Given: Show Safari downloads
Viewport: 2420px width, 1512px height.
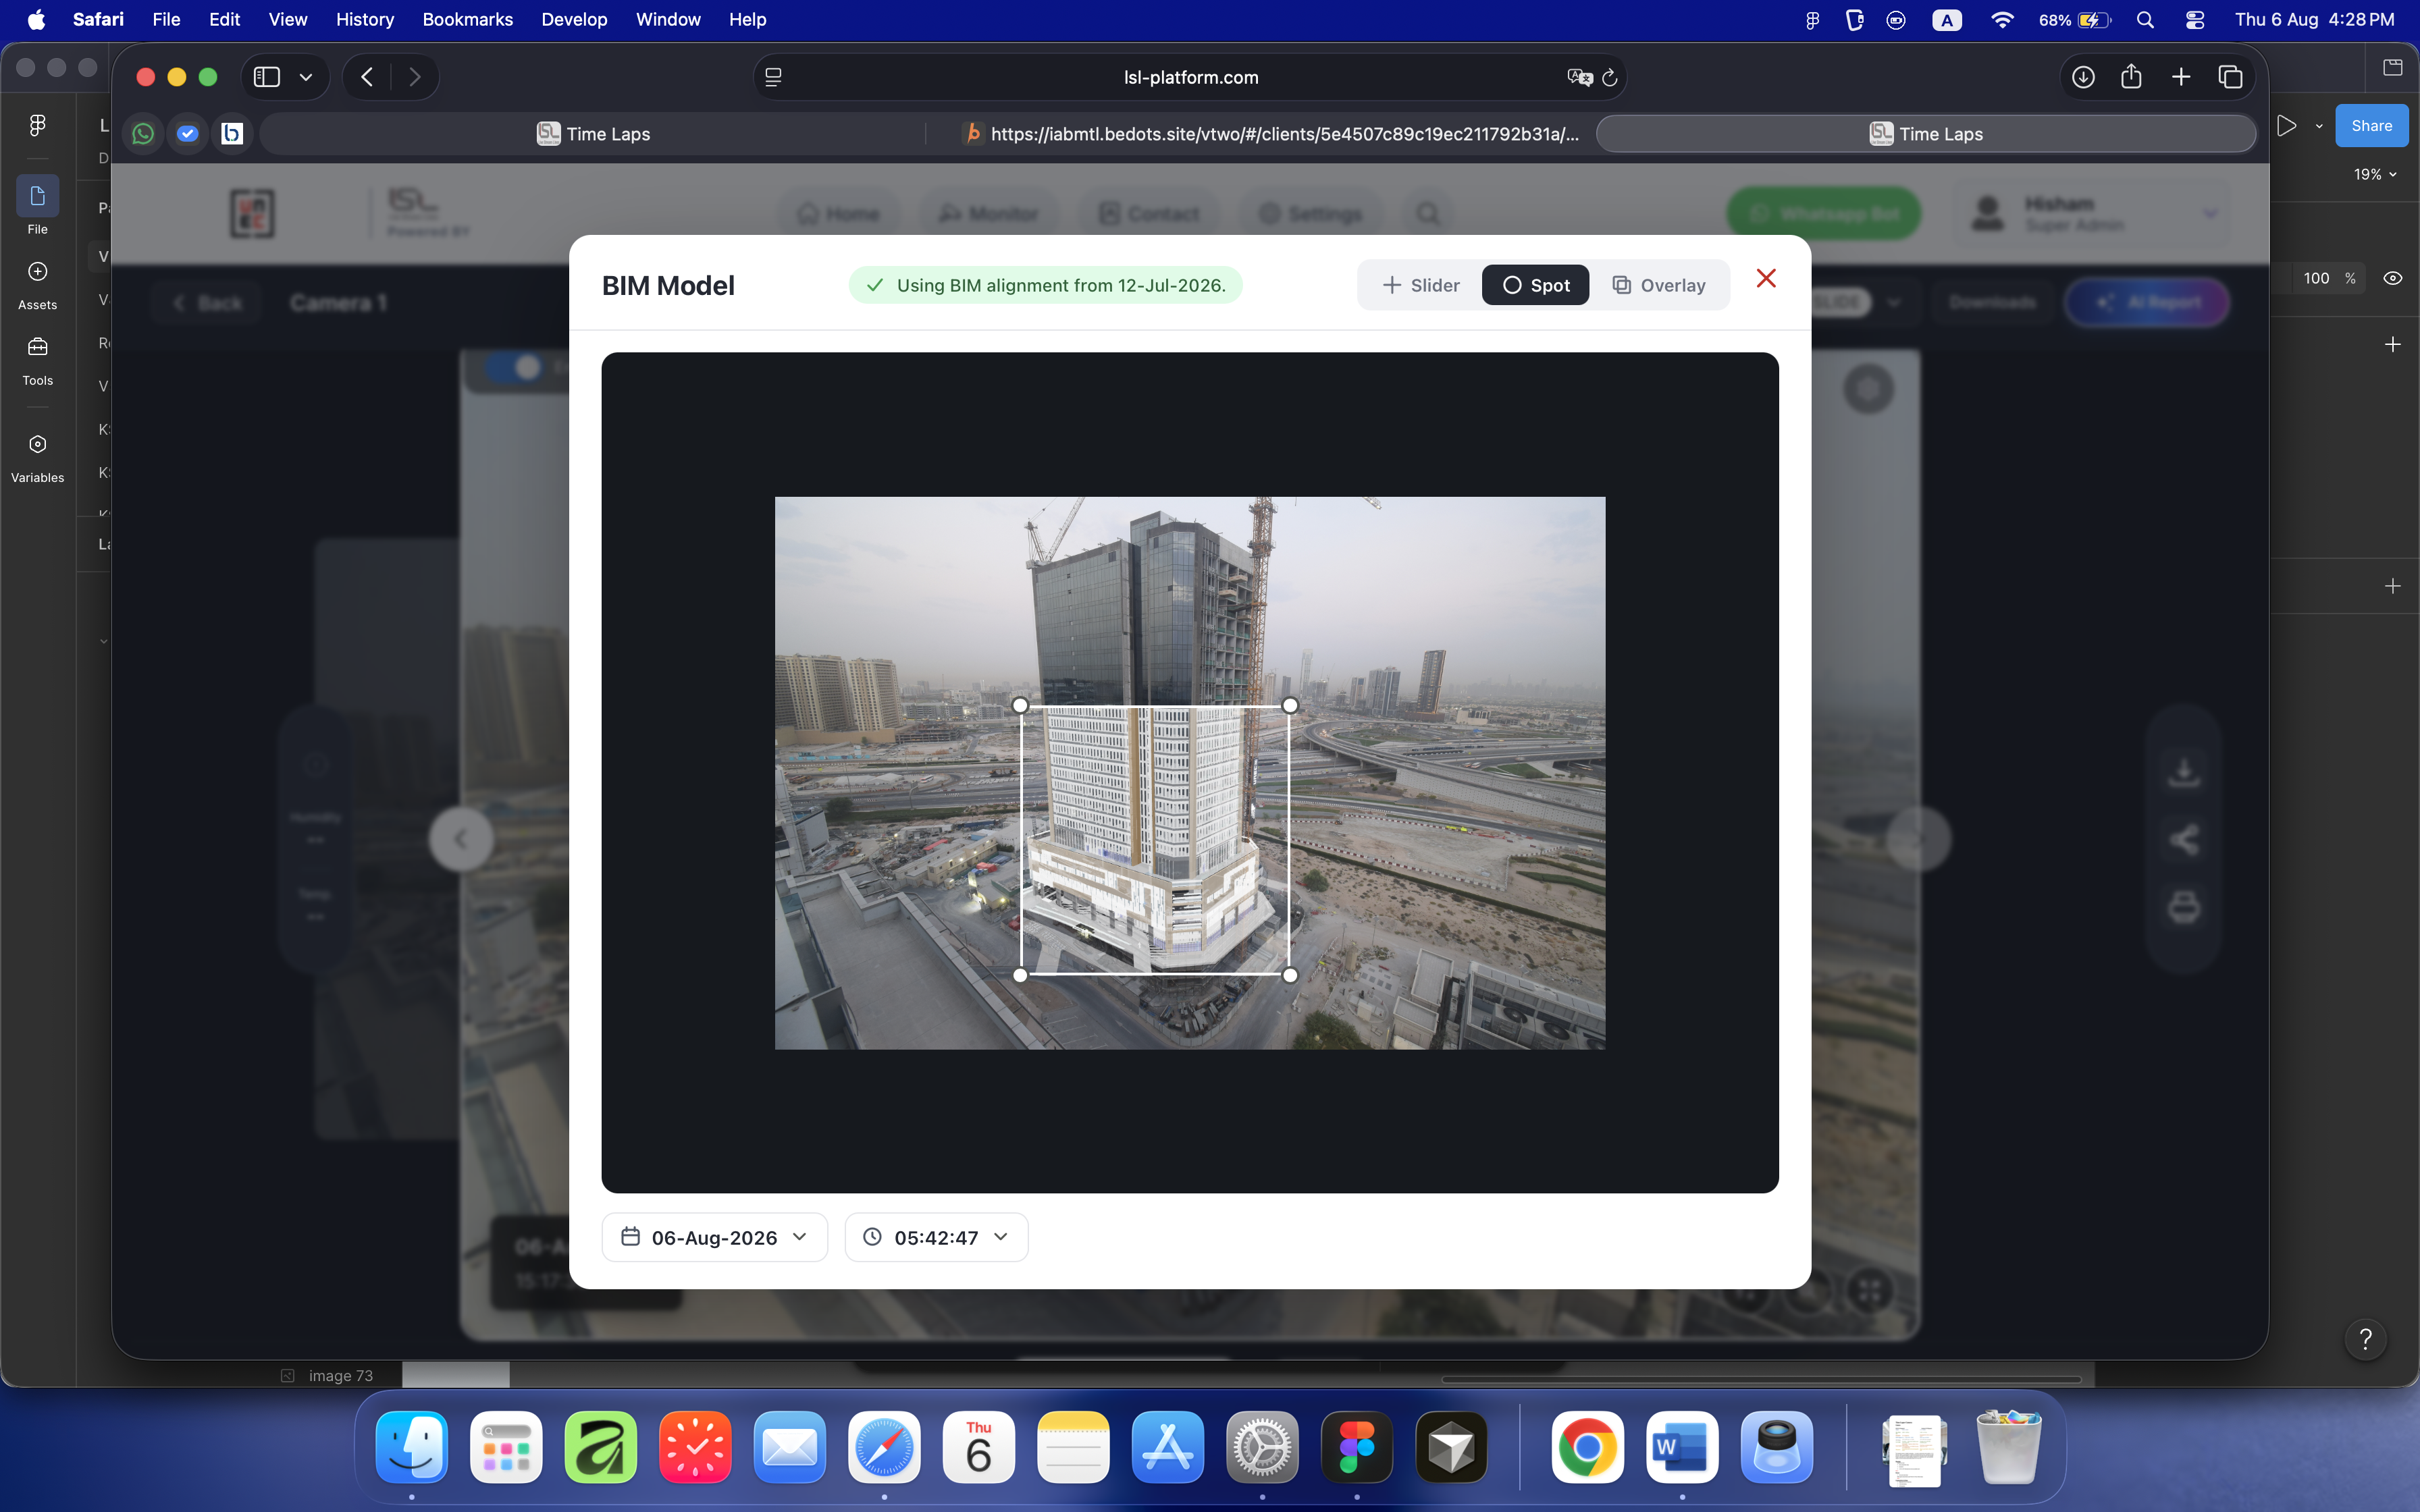Looking at the screenshot, I should point(2083,77).
